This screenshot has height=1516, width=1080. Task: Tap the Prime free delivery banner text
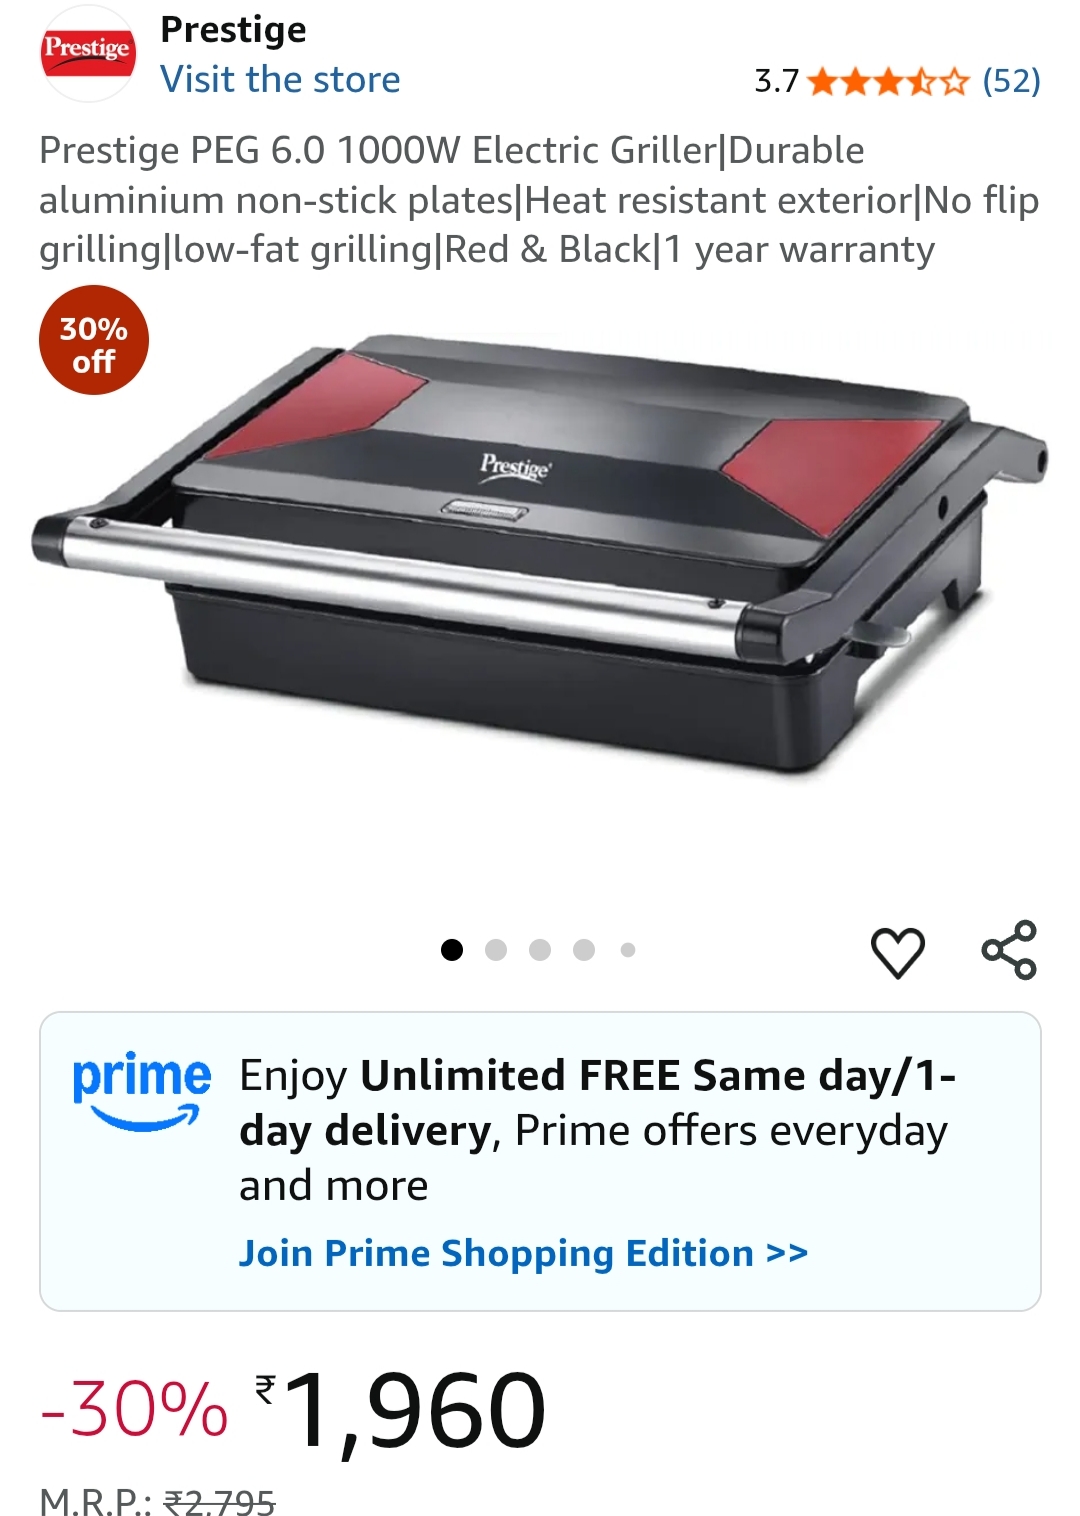[x=597, y=1130]
